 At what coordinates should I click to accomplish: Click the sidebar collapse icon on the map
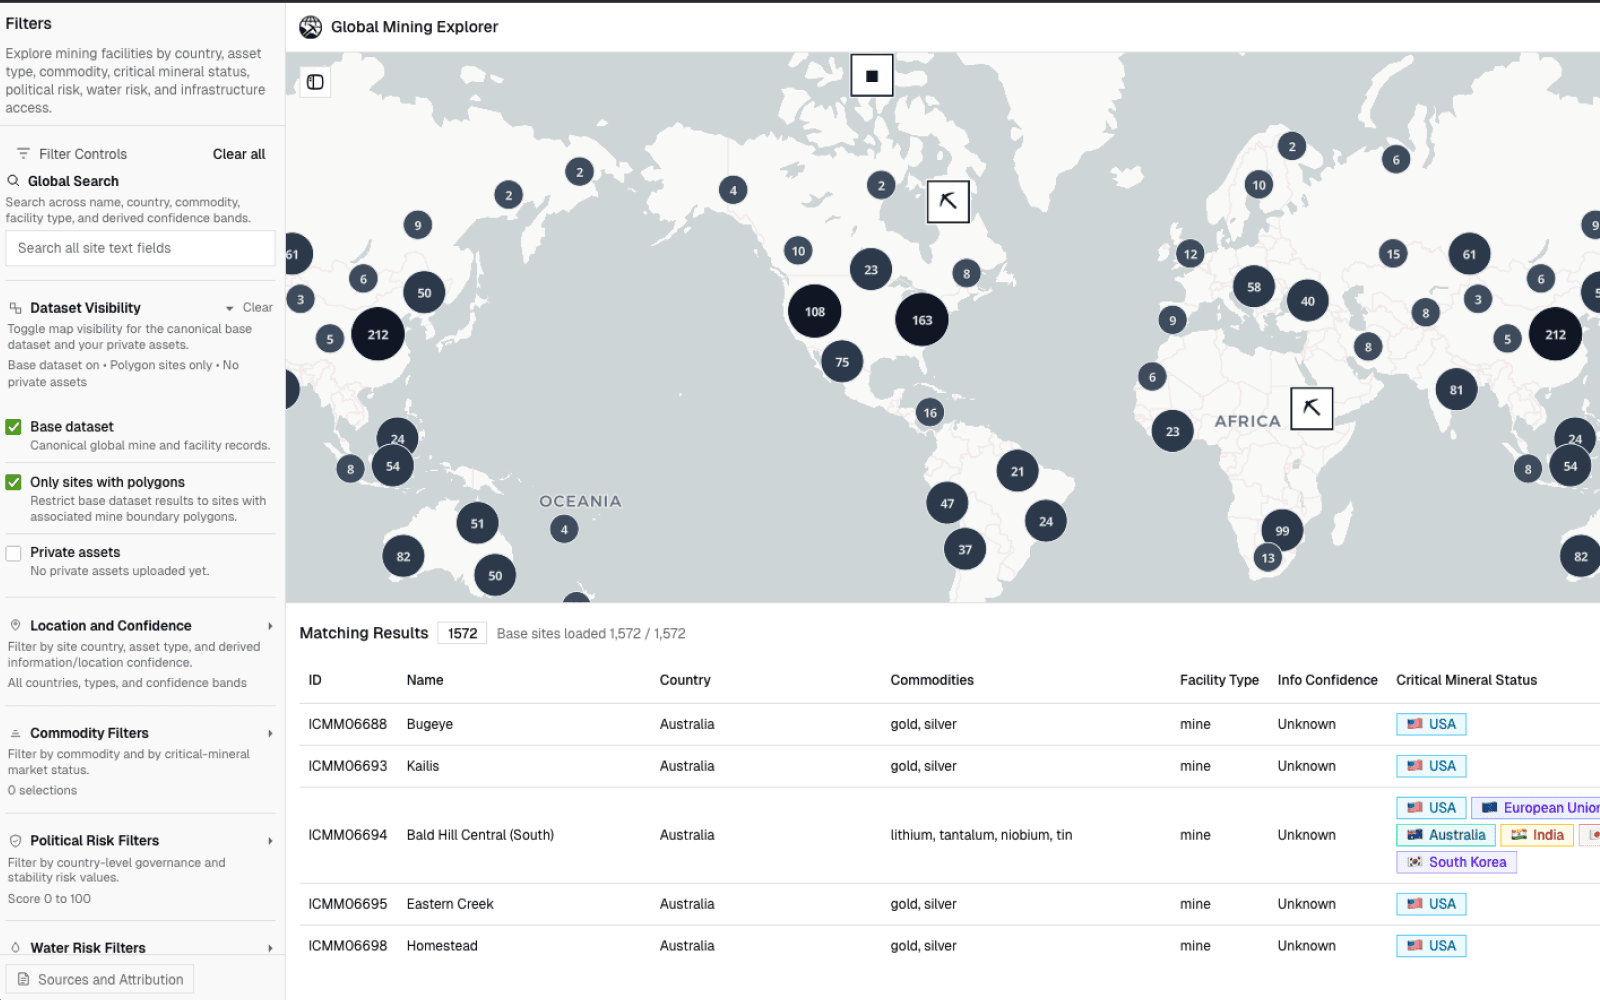pyautogui.click(x=315, y=82)
